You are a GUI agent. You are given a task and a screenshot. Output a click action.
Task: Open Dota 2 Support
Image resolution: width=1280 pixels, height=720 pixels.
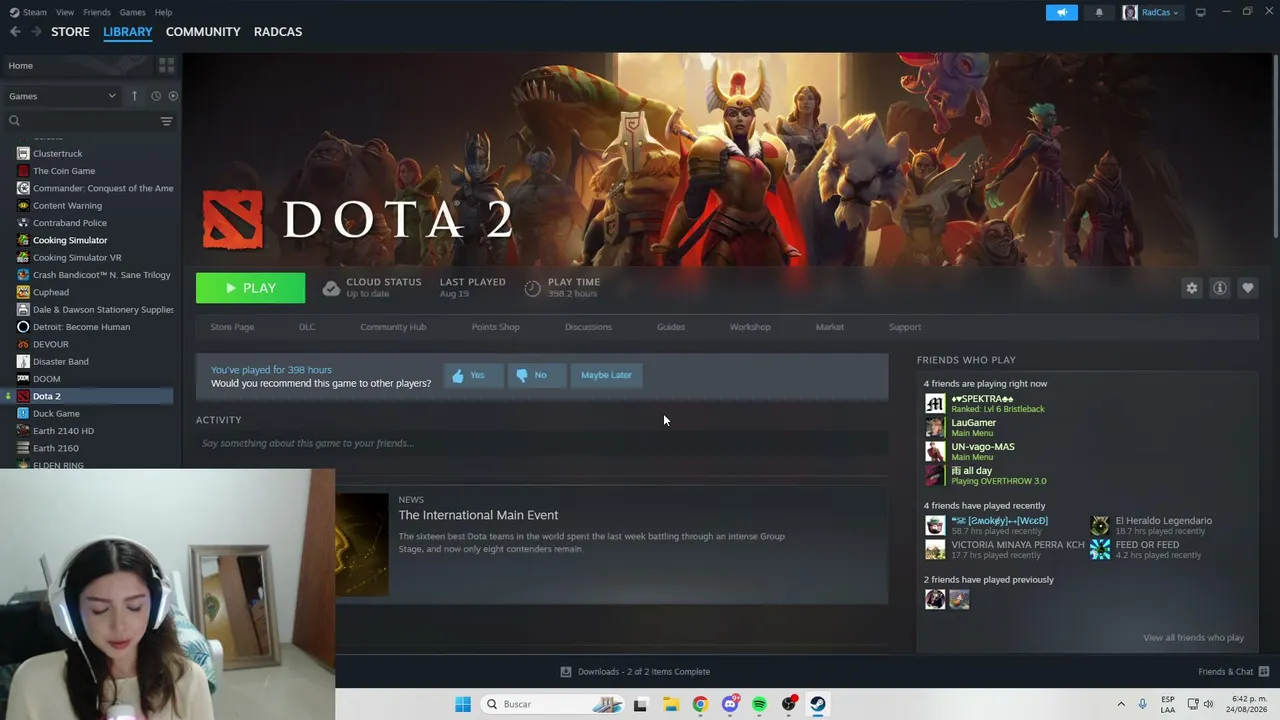click(x=905, y=327)
